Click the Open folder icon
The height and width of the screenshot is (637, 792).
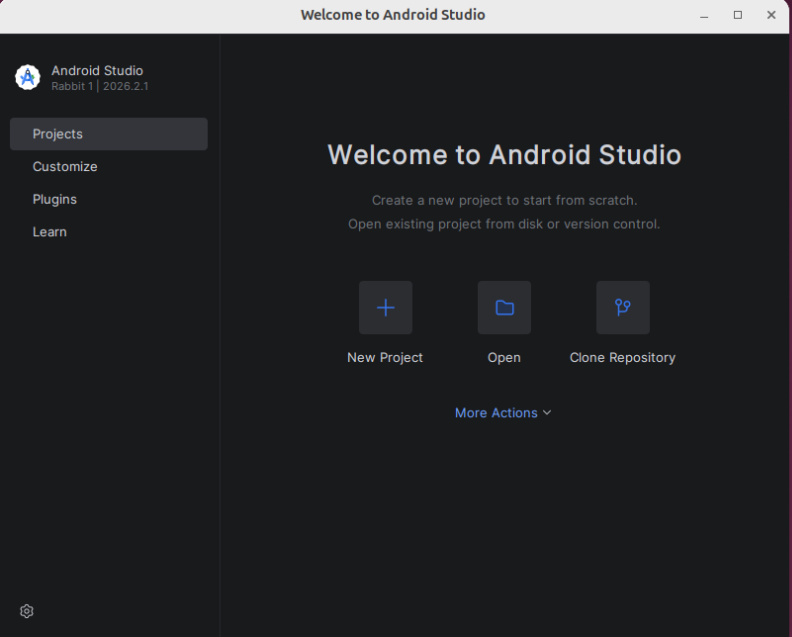point(504,307)
